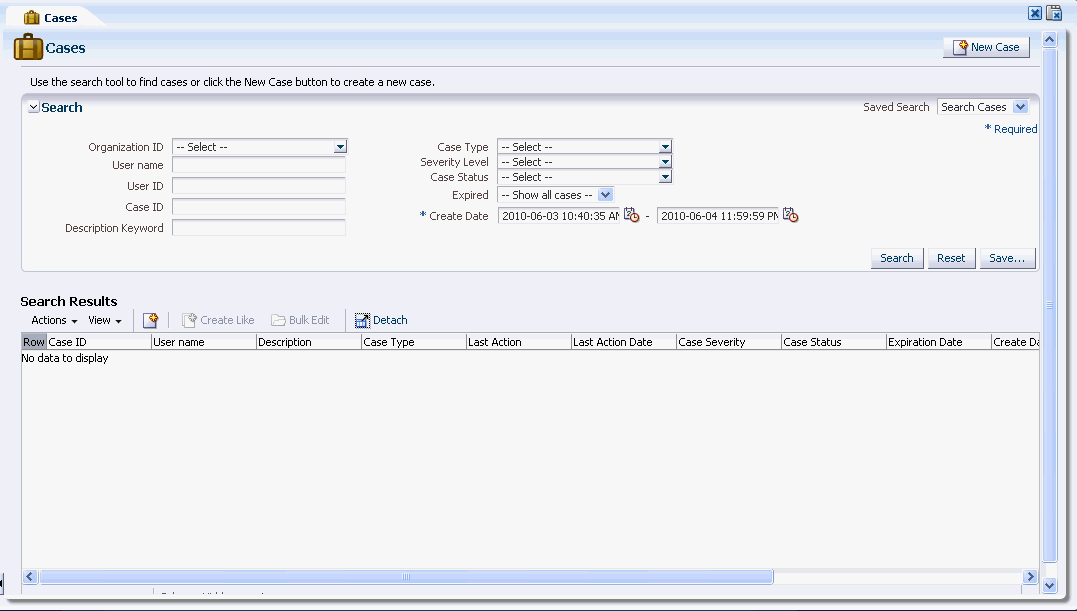This screenshot has height=611, width=1077.
Task: Open the Case Status dropdown
Action: pos(665,176)
